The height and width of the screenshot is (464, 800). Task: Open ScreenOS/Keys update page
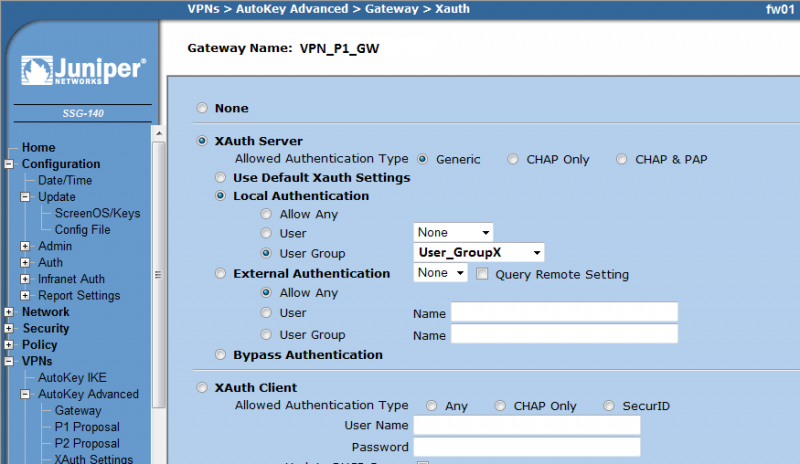97,213
